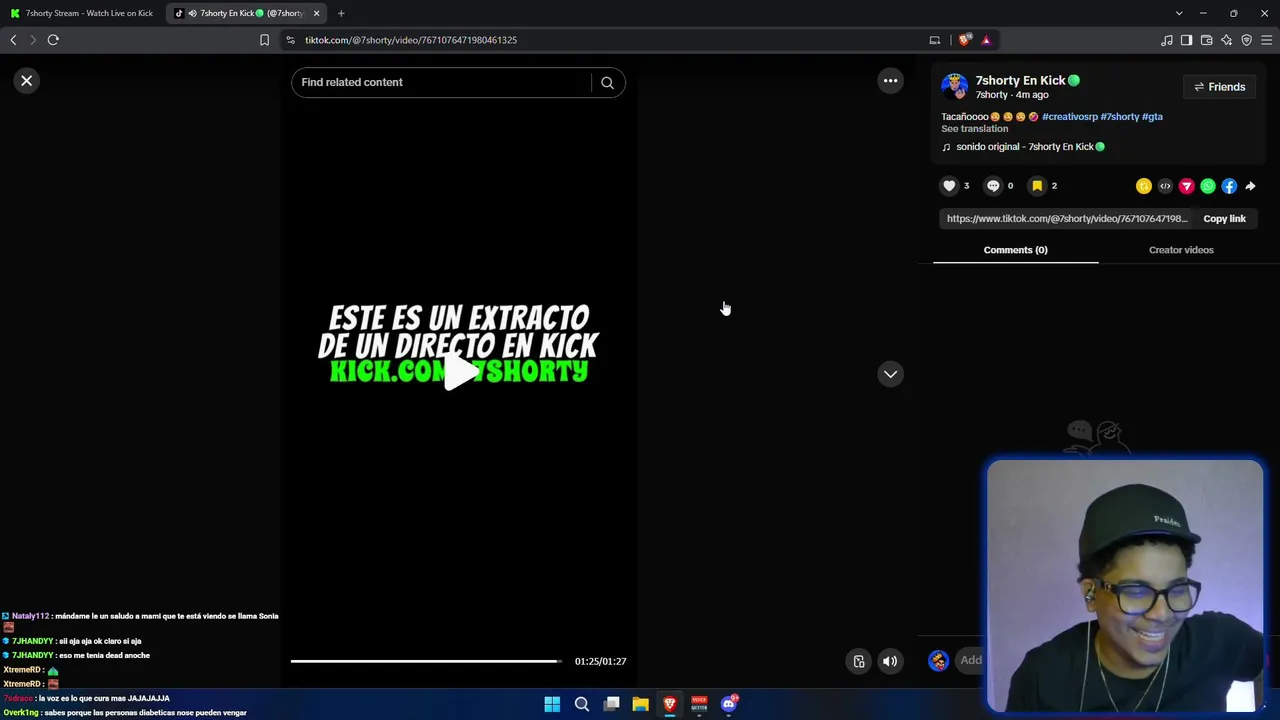Open the Brave VPN shield icon
This screenshot has height=720, width=1280.
pyautogui.click(x=1246, y=40)
